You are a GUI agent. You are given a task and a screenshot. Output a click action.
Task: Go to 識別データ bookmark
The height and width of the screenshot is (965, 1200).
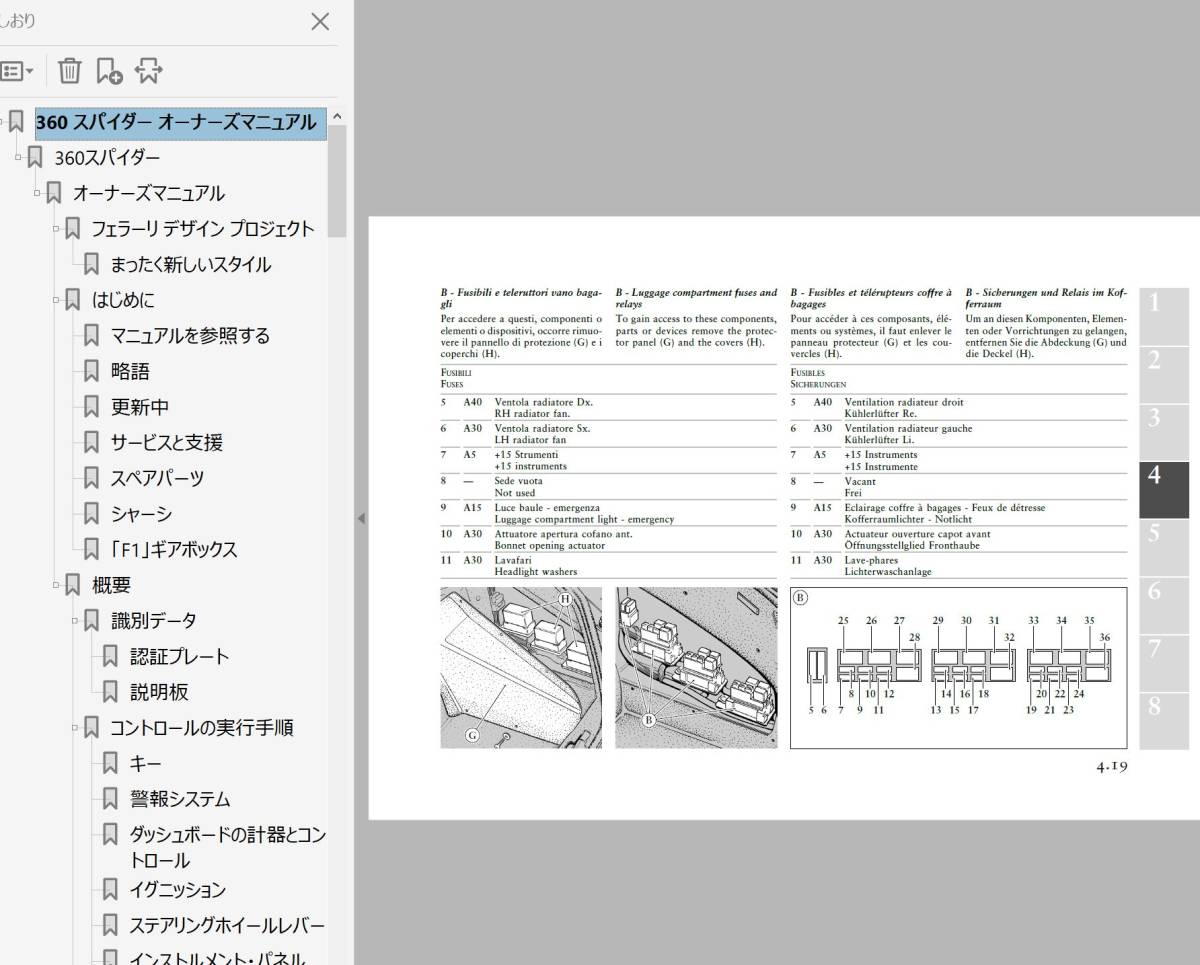pos(153,621)
